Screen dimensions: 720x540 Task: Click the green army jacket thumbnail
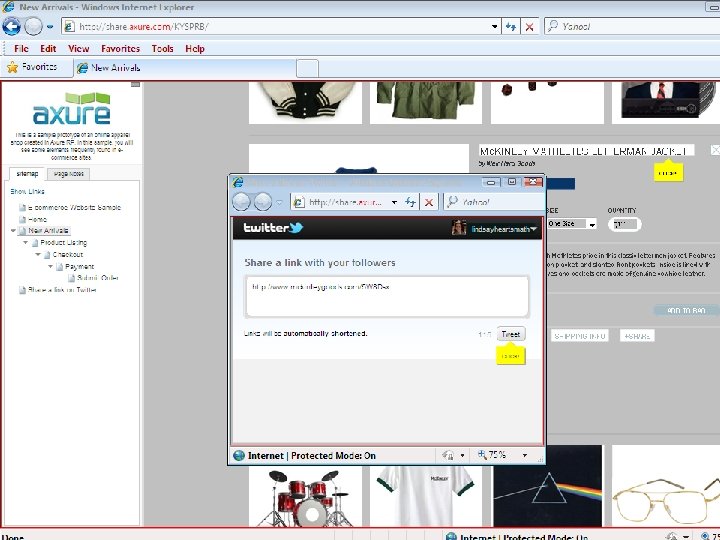click(x=426, y=102)
